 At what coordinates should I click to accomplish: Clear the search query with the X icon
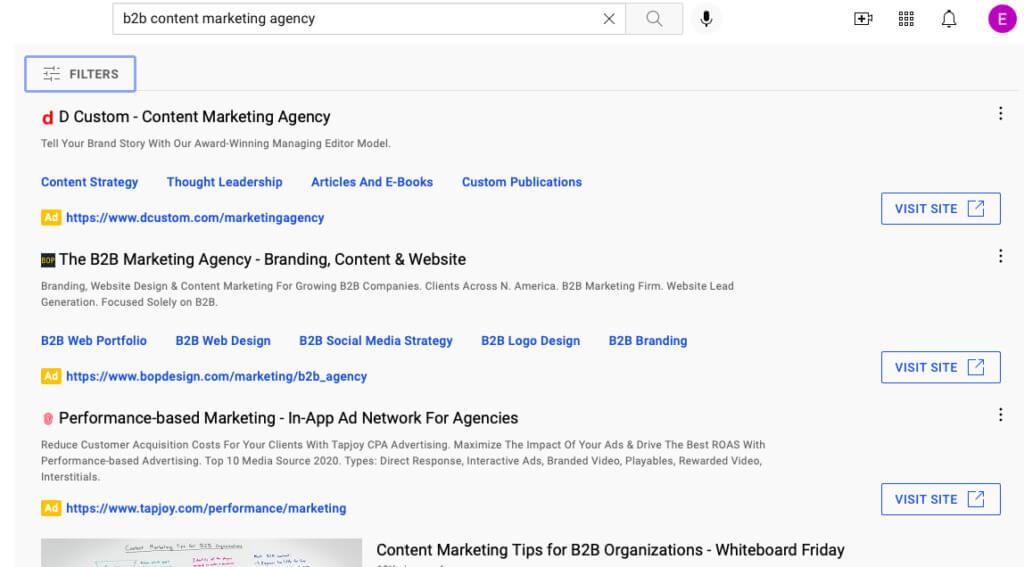609,19
